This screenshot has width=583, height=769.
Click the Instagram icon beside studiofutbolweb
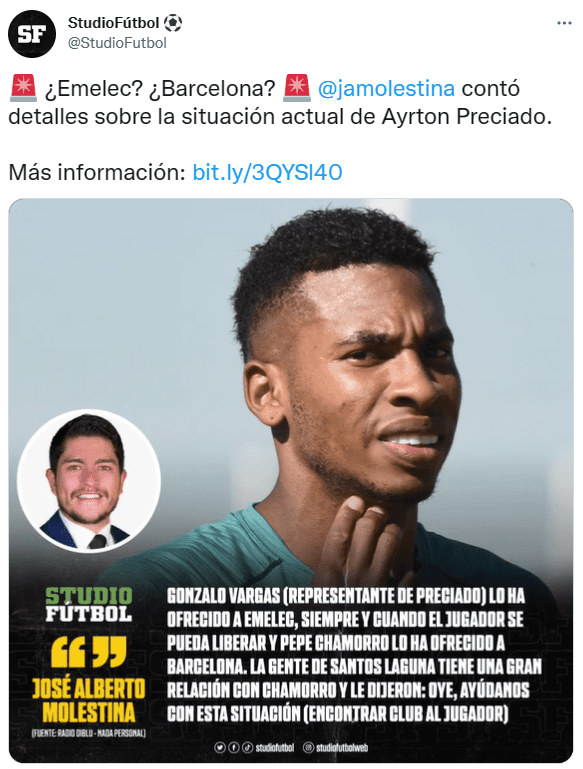308,747
